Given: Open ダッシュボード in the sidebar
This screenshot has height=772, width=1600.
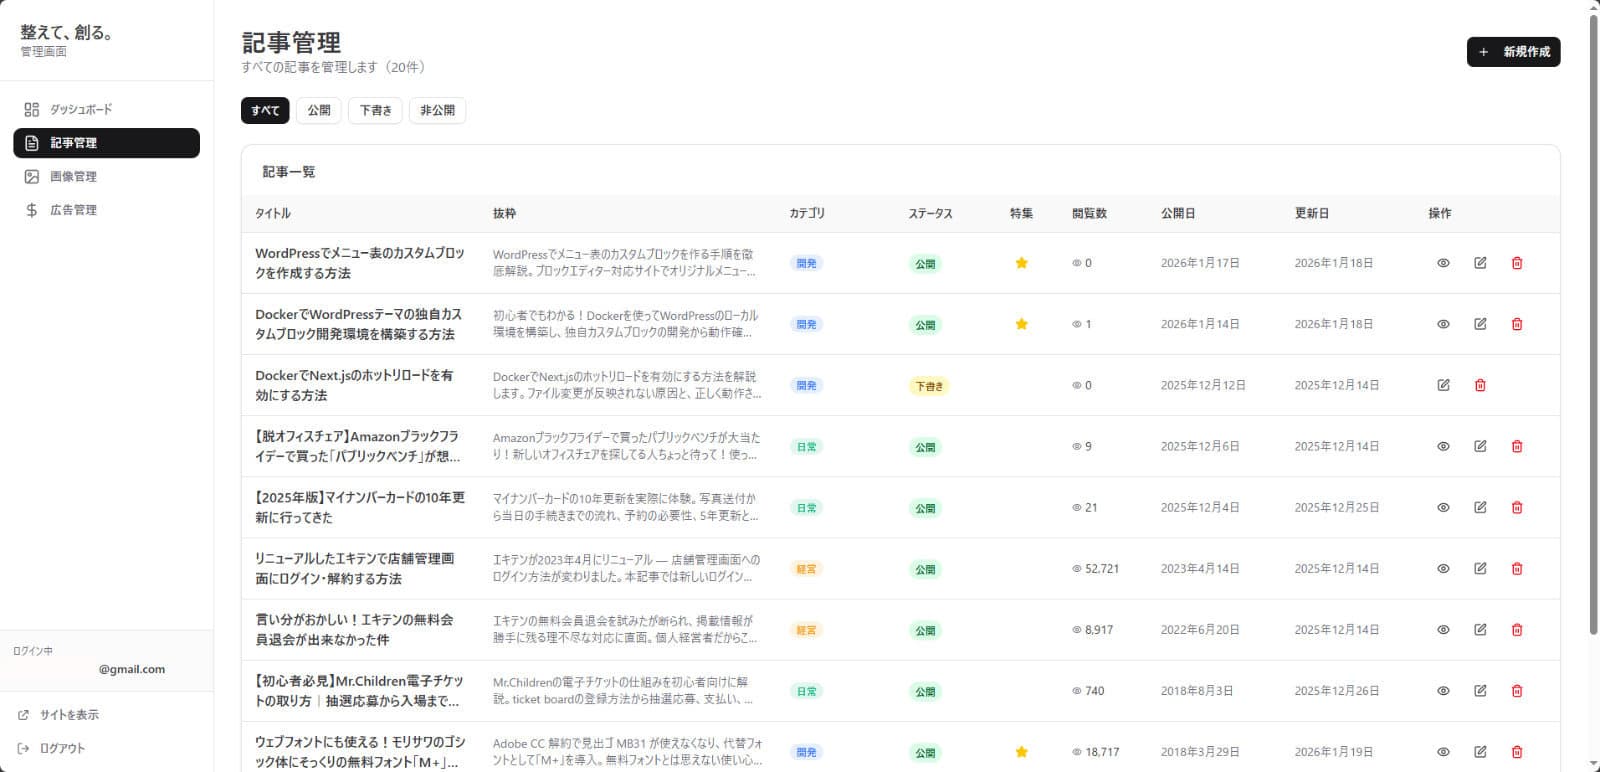Looking at the screenshot, I should [106, 109].
